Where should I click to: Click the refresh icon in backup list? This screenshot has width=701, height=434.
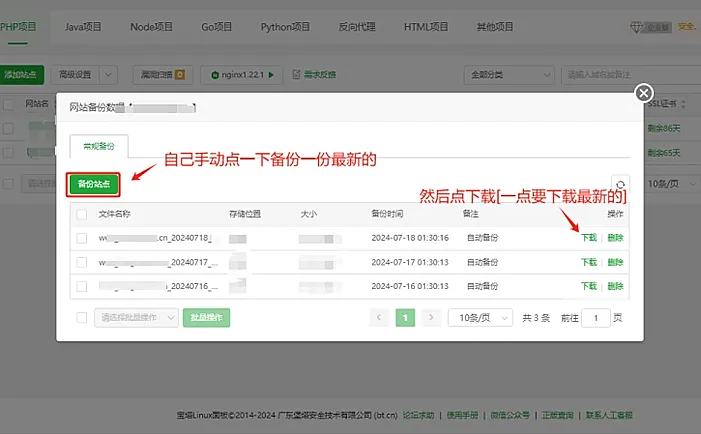[x=620, y=185]
